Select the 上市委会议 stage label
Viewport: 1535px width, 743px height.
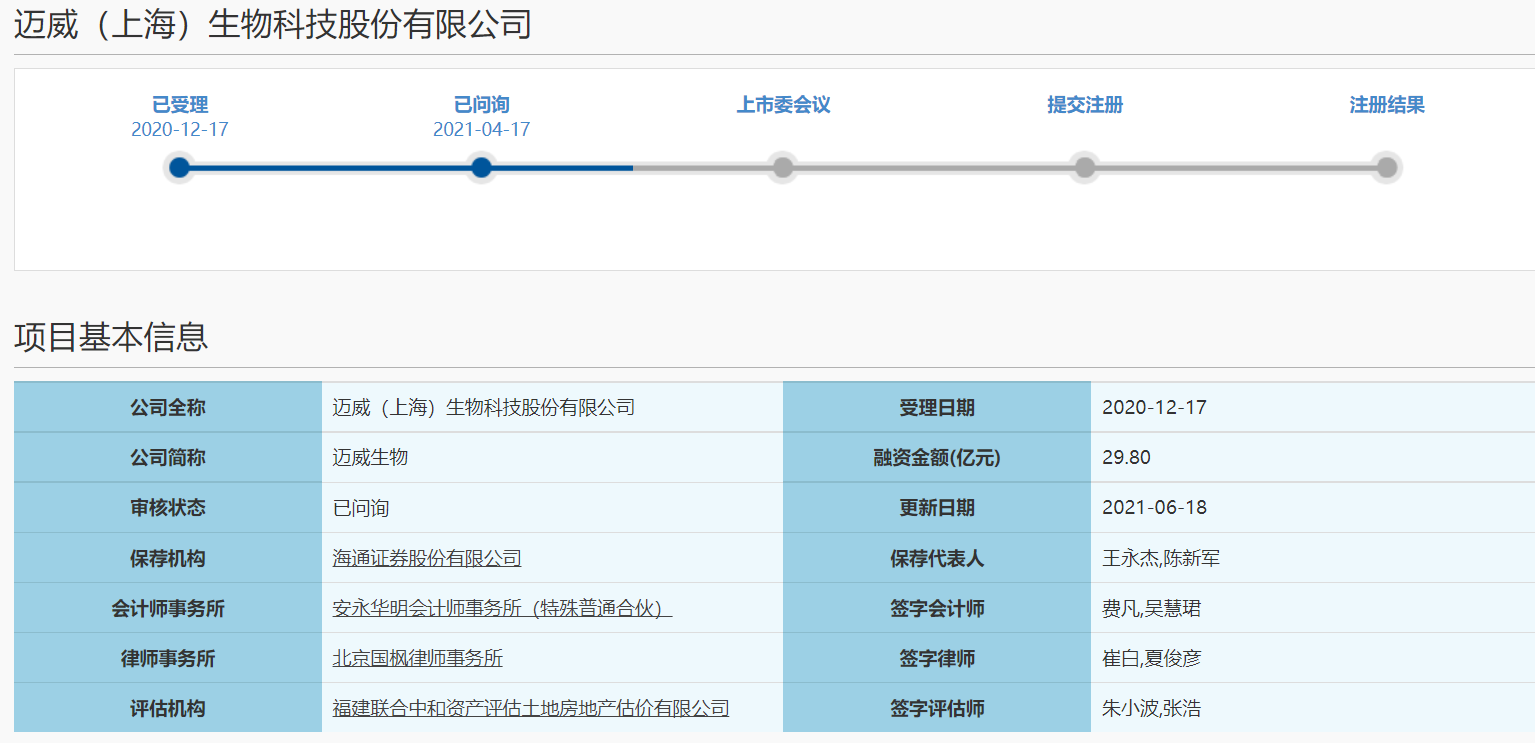click(x=783, y=105)
